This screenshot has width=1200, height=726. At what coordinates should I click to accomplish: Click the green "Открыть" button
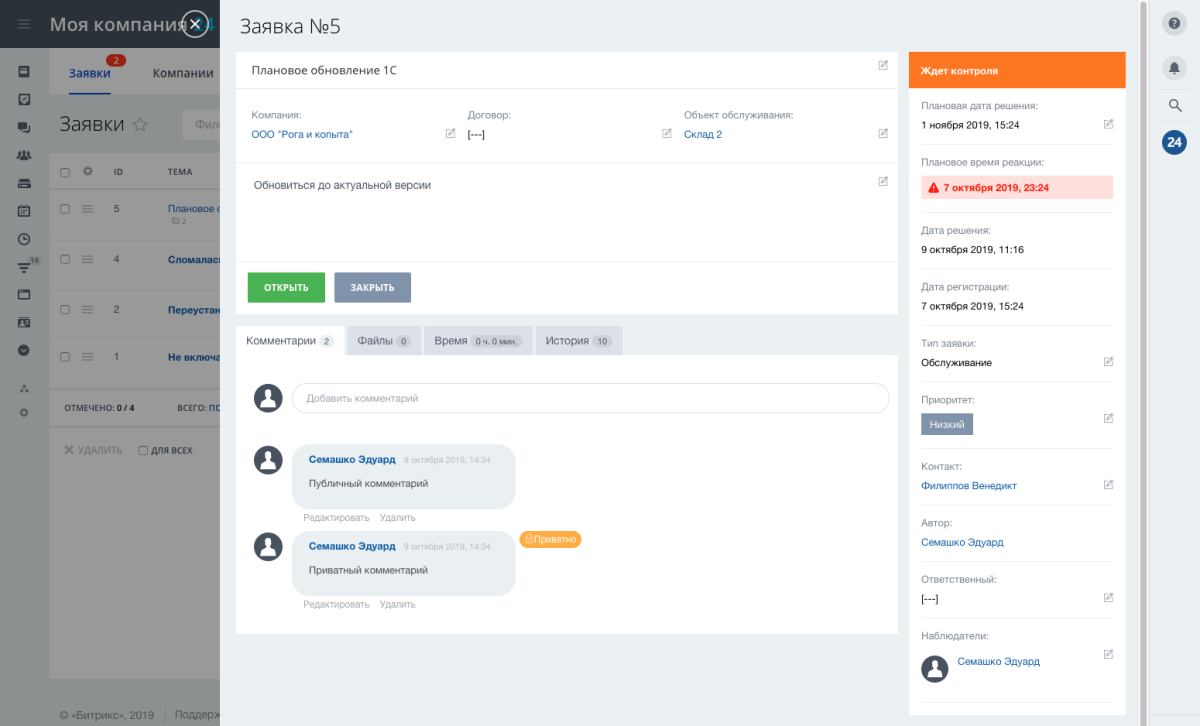[x=286, y=287]
